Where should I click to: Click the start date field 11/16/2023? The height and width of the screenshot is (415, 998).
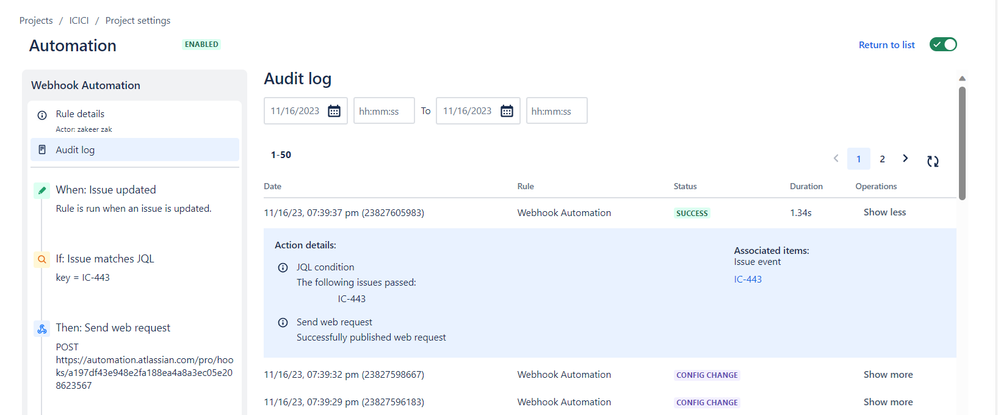click(306, 111)
